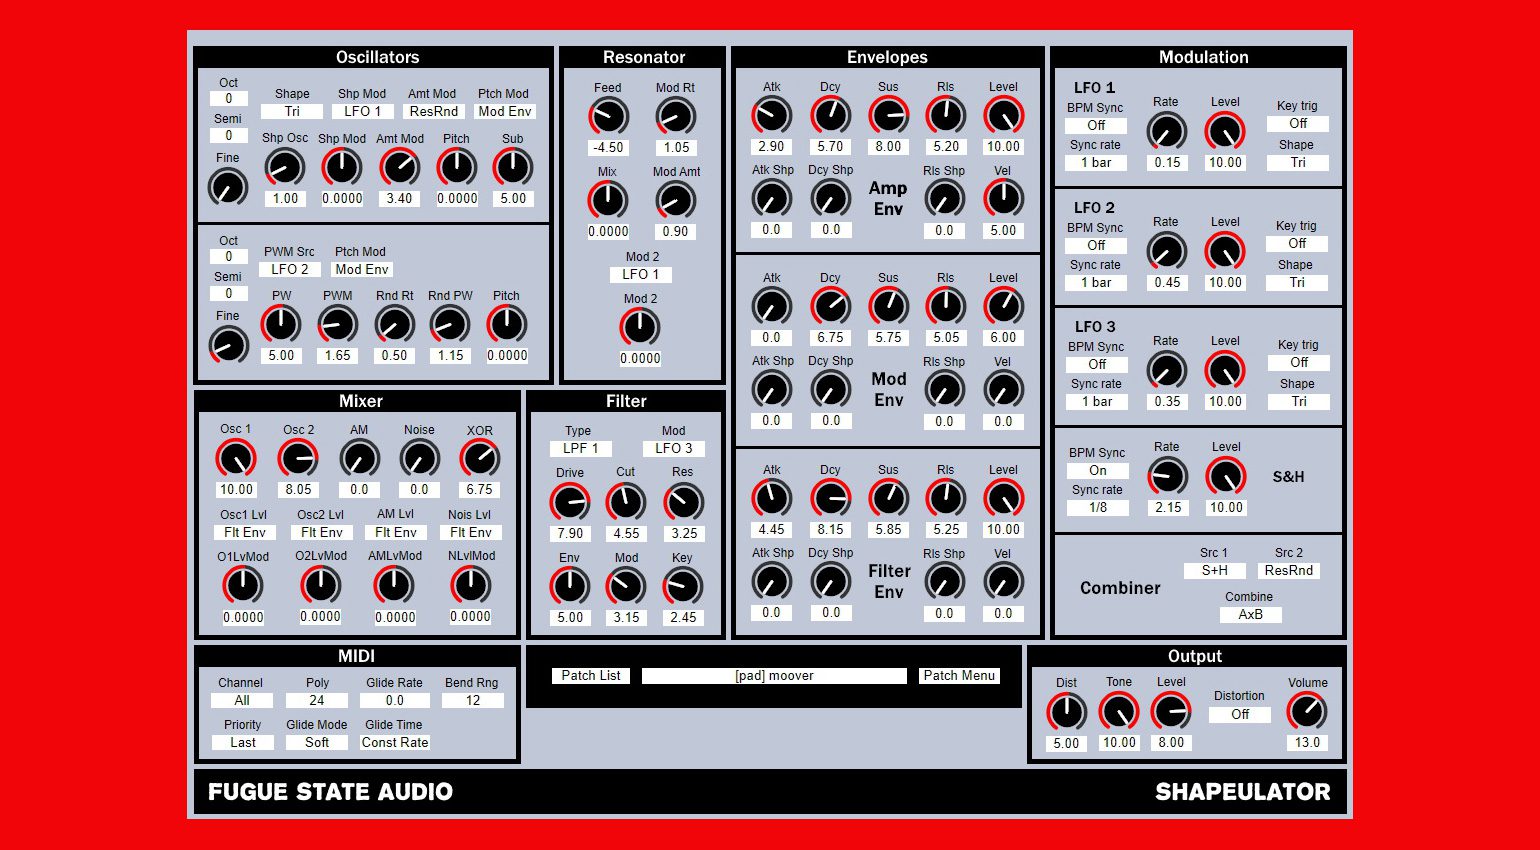Screen dimensions: 1540x850
Task: Click the Amp Env Atk knob
Action: 771,116
